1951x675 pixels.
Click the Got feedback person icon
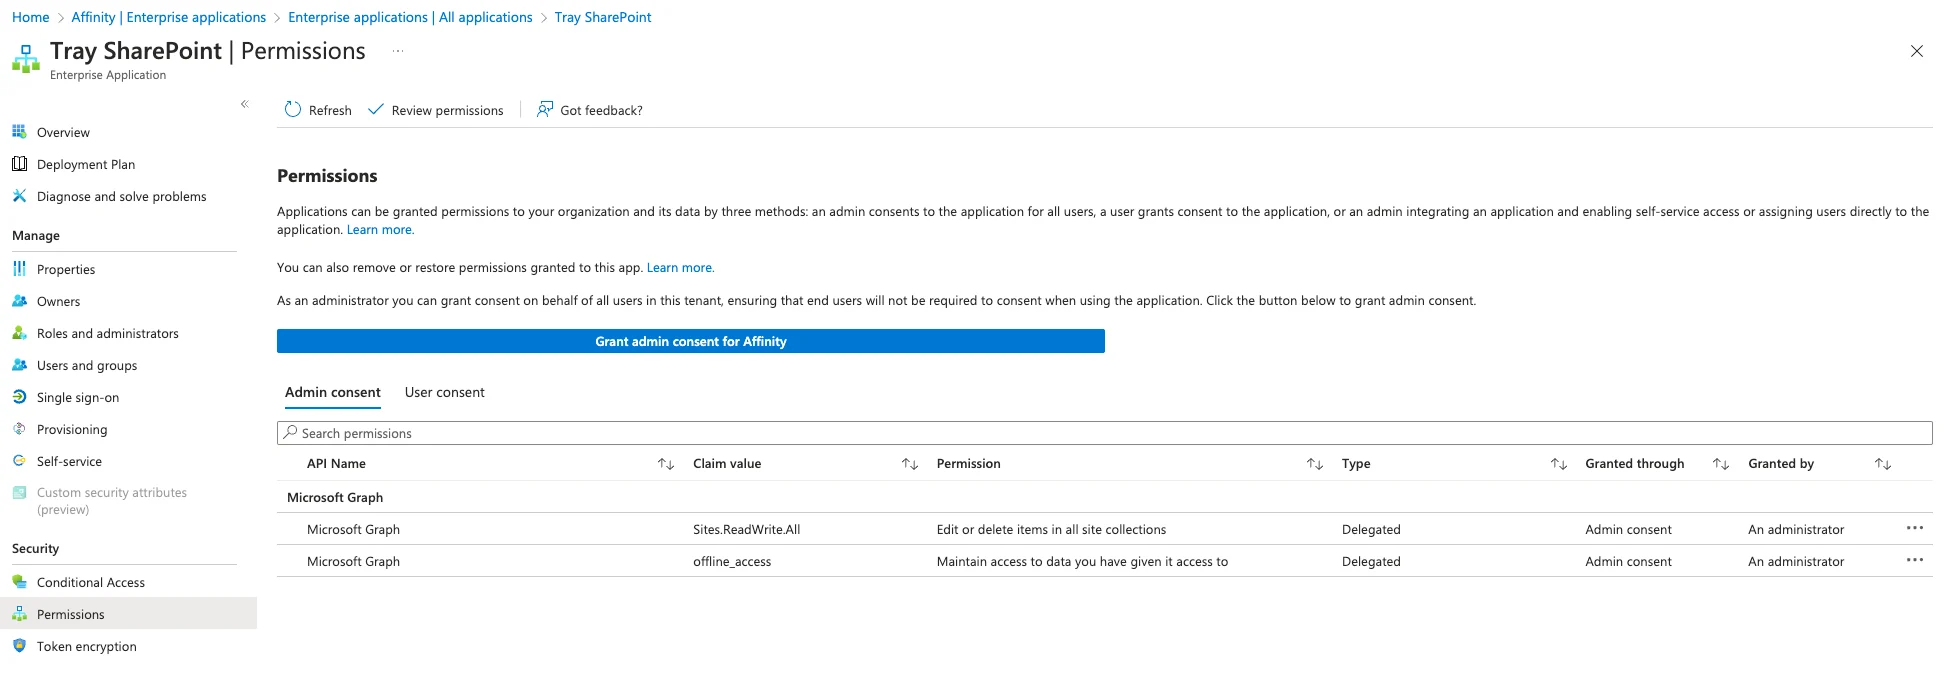click(545, 109)
